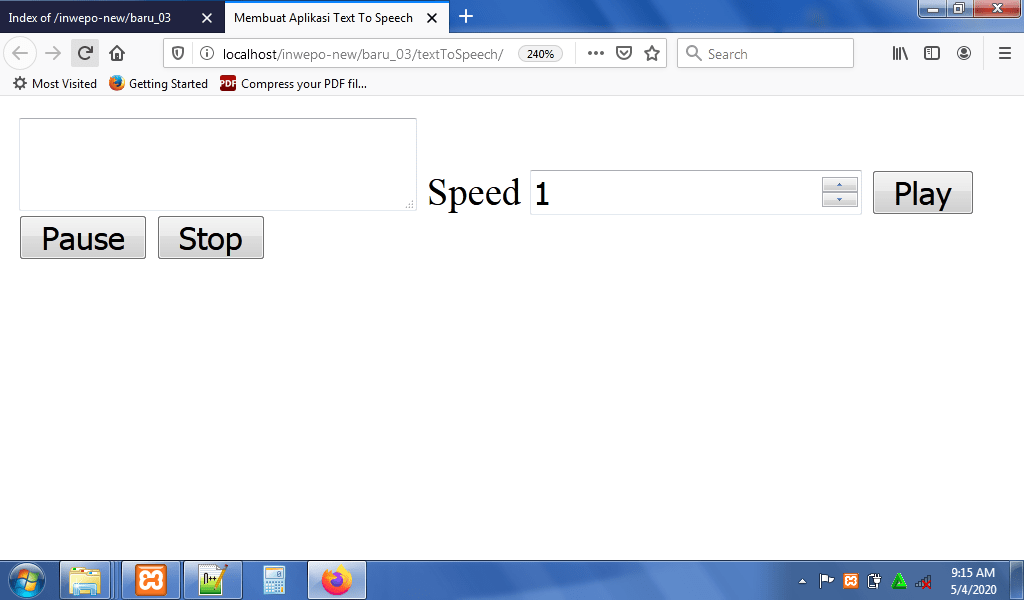Open the Getting Started bookmark
This screenshot has height=600, width=1024.
click(159, 84)
